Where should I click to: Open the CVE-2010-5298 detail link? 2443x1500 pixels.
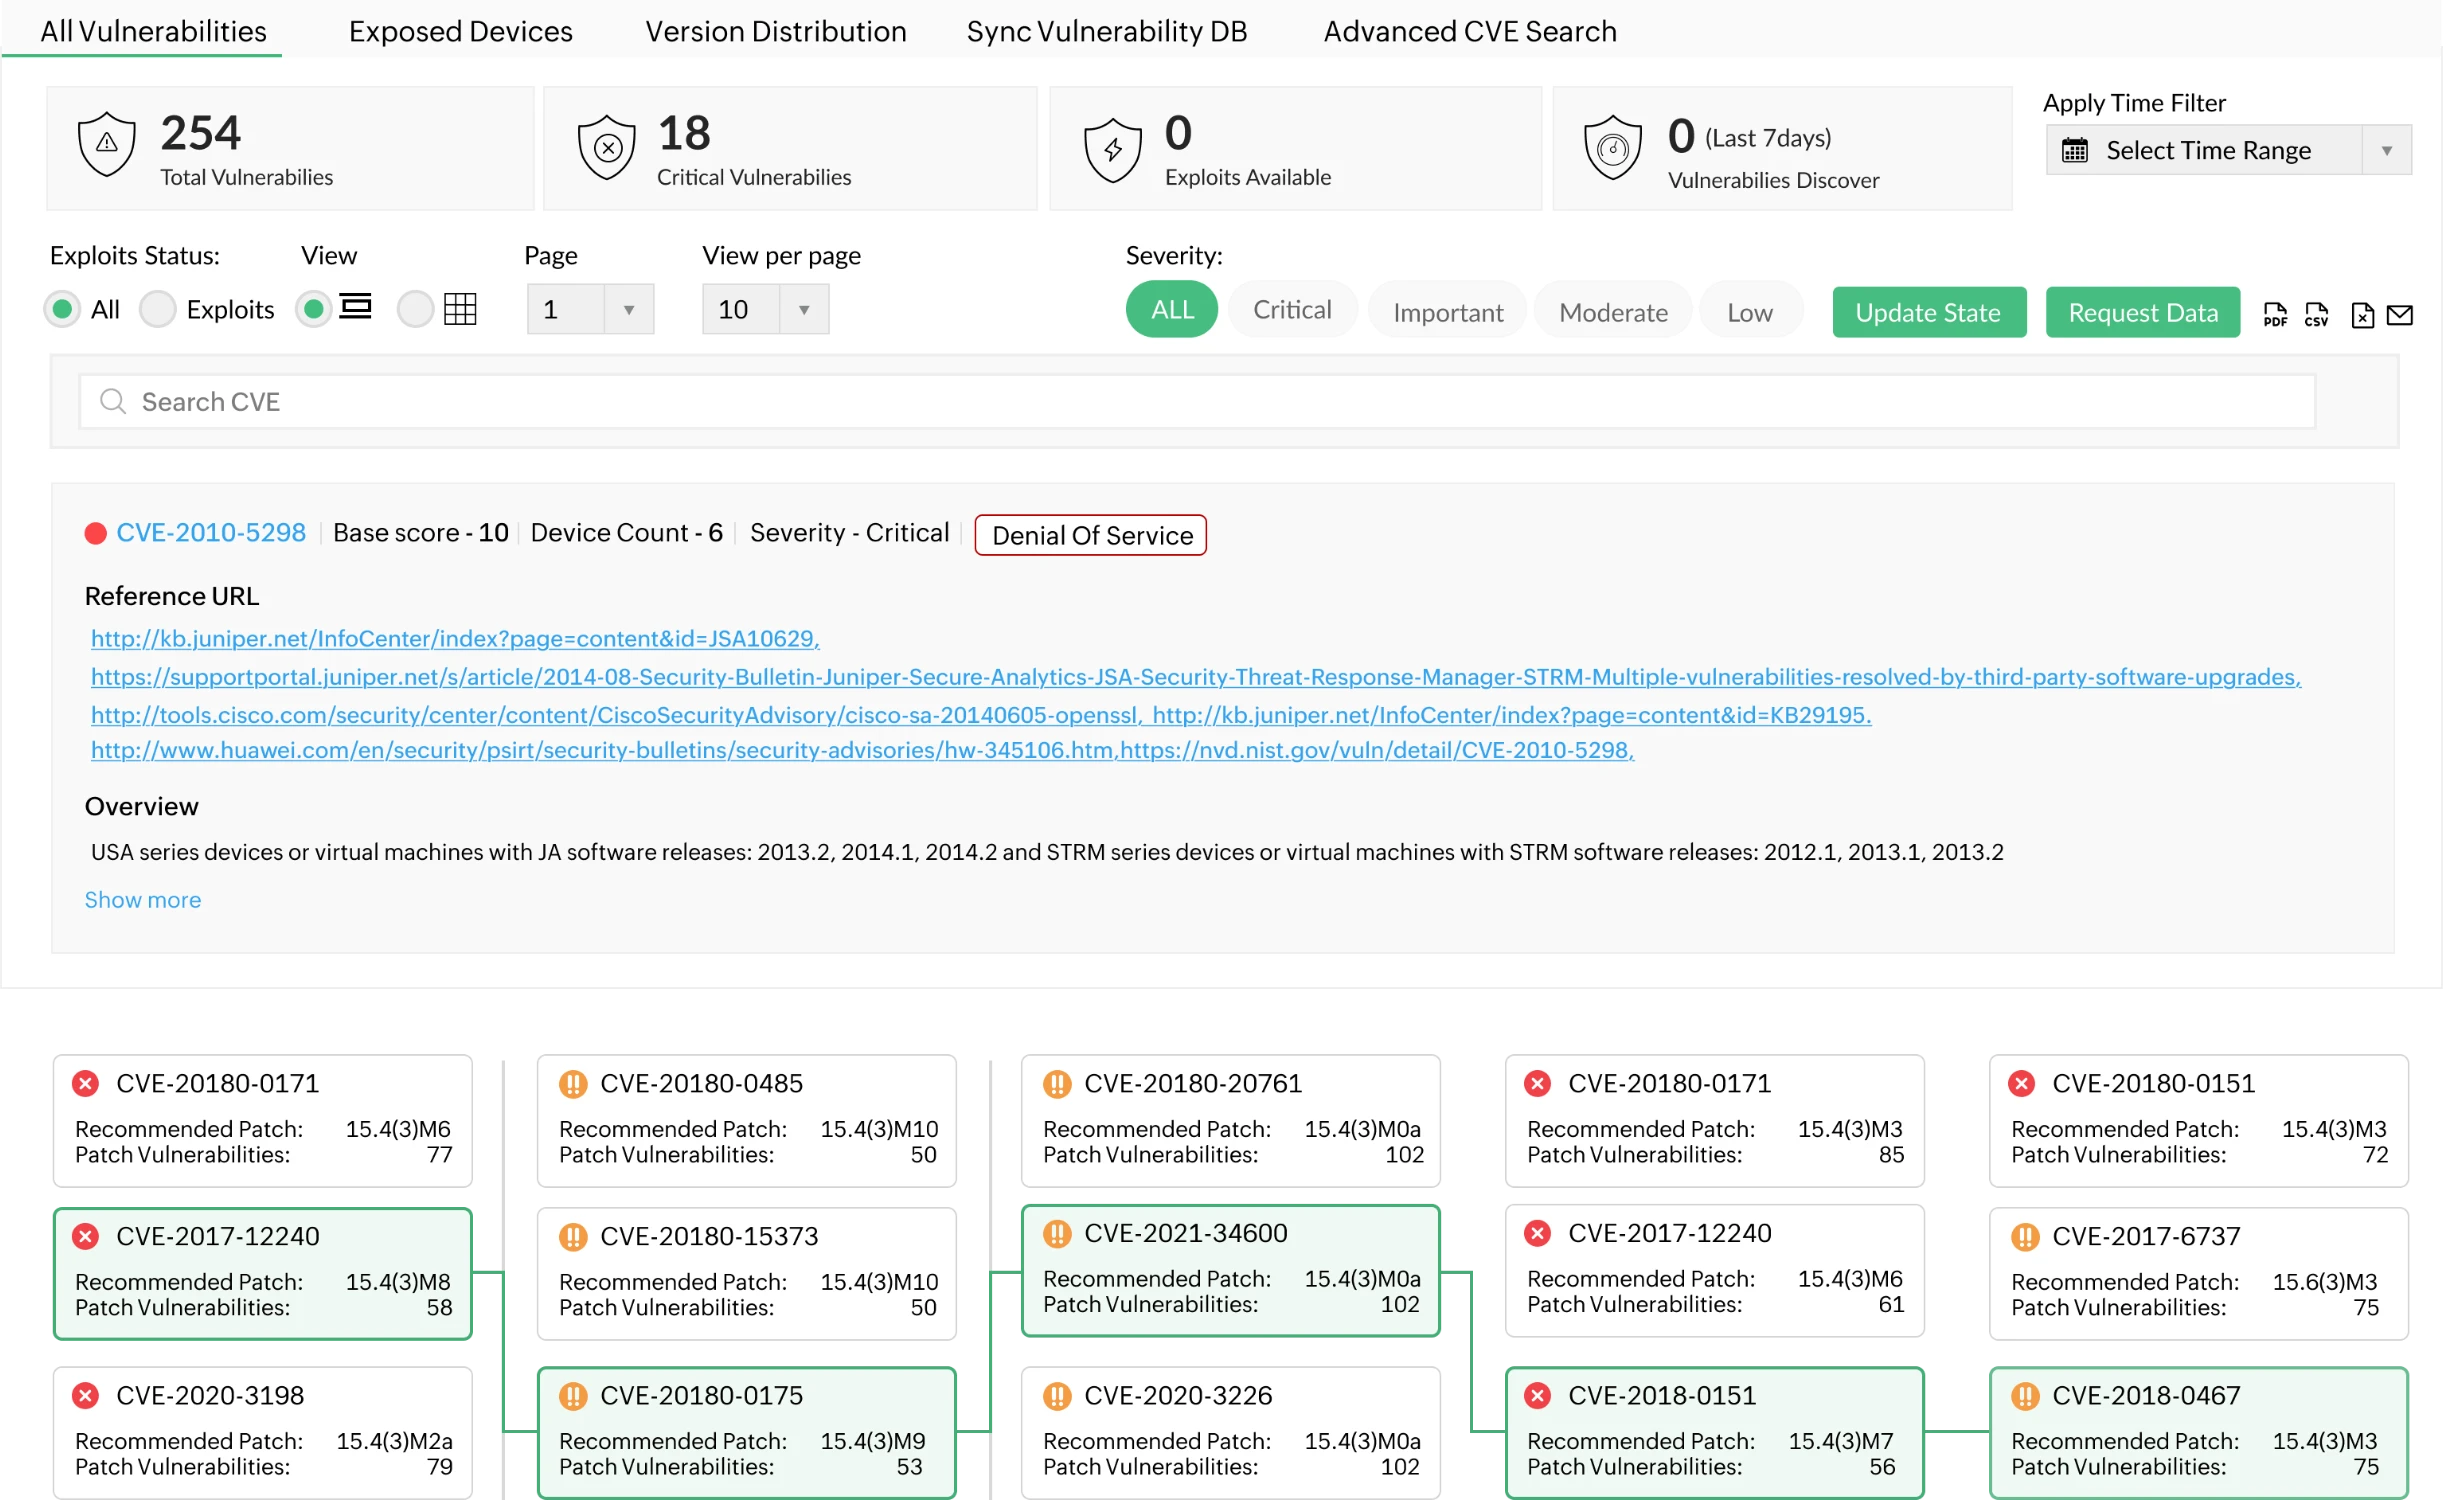(210, 532)
